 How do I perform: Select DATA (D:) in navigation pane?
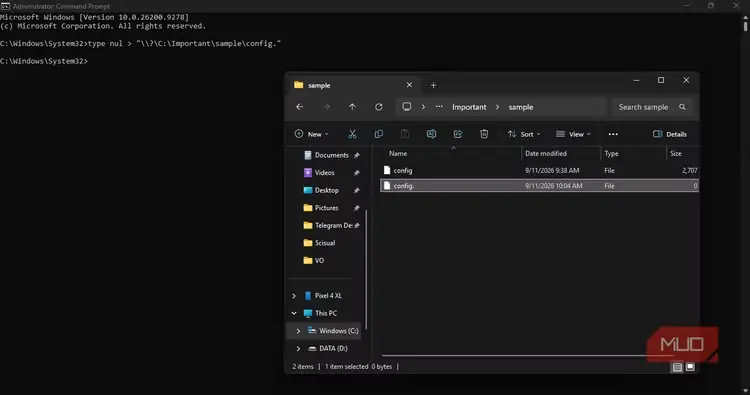[x=333, y=349]
